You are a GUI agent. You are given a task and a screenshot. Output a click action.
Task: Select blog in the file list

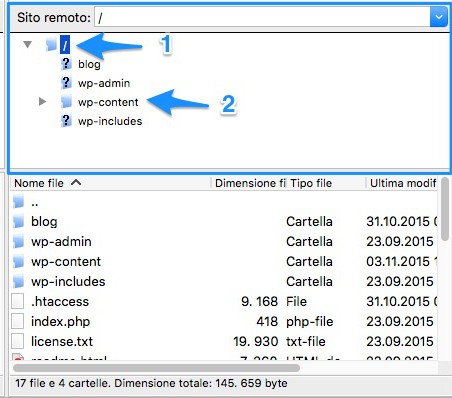(x=44, y=222)
